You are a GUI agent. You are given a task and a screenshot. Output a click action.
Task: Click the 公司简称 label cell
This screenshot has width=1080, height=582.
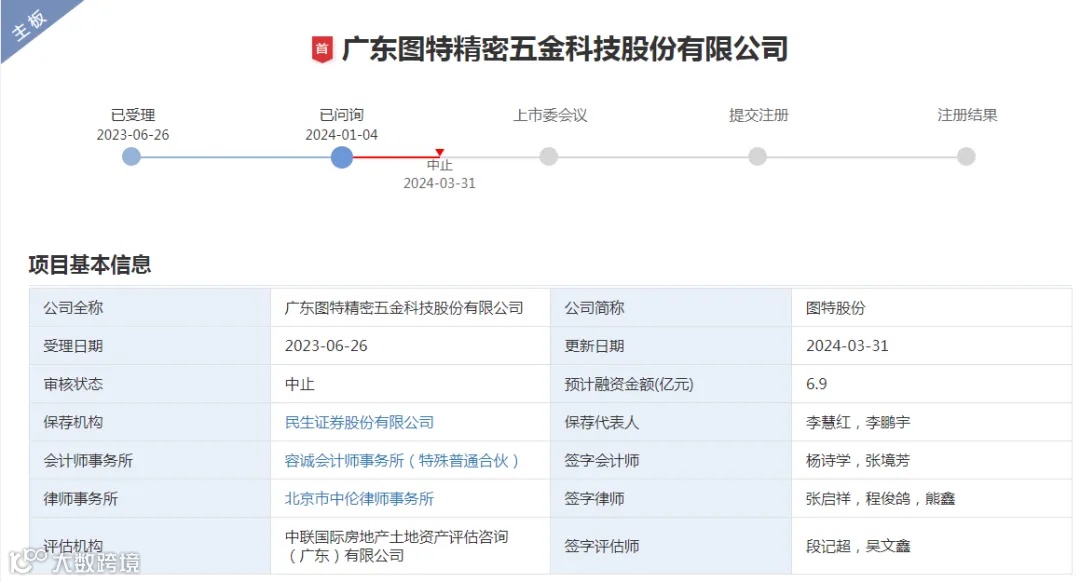coord(670,308)
